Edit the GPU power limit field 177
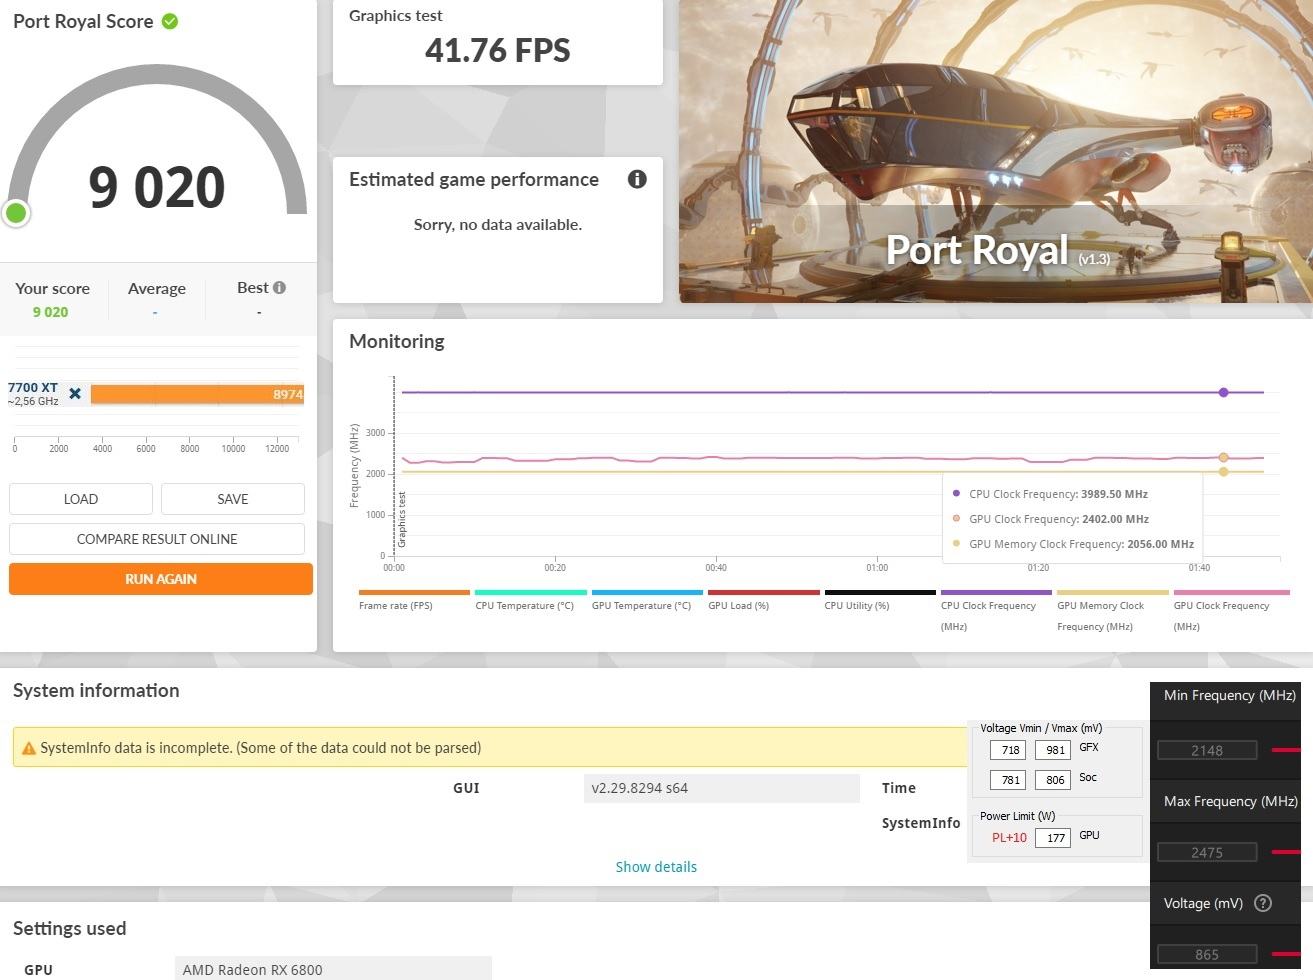 point(1053,838)
